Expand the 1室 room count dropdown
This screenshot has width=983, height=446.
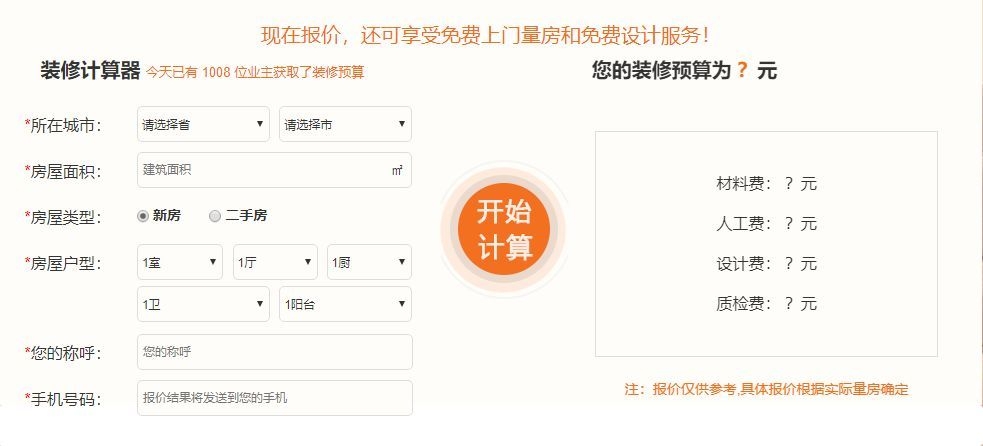pos(179,262)
